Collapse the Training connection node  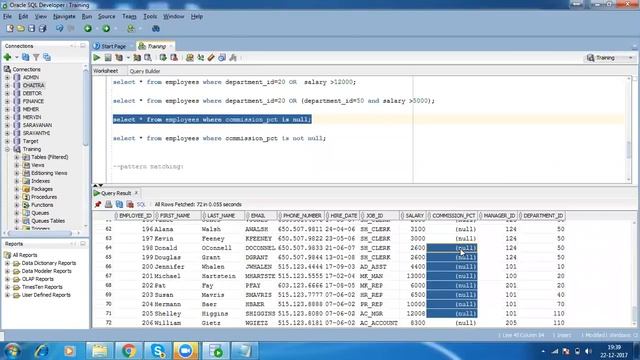[x=7, y=149]
